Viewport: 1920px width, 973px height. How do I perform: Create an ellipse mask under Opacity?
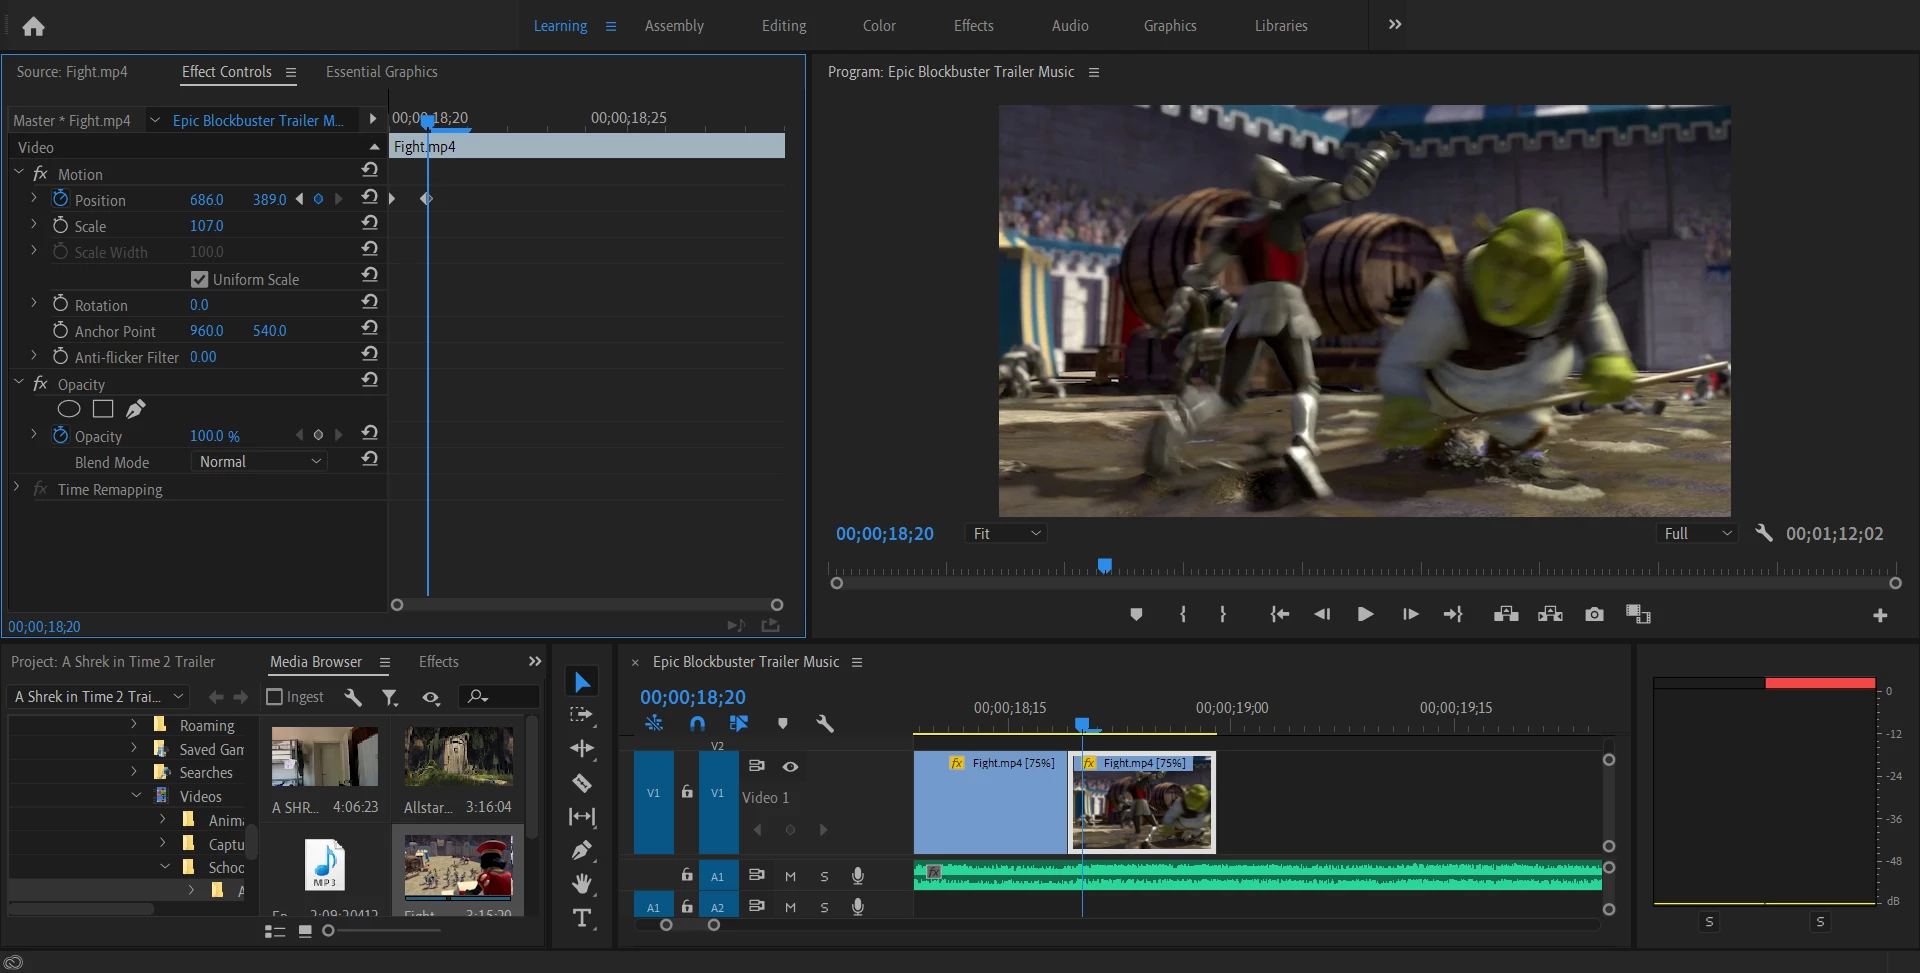click(69, 409)
